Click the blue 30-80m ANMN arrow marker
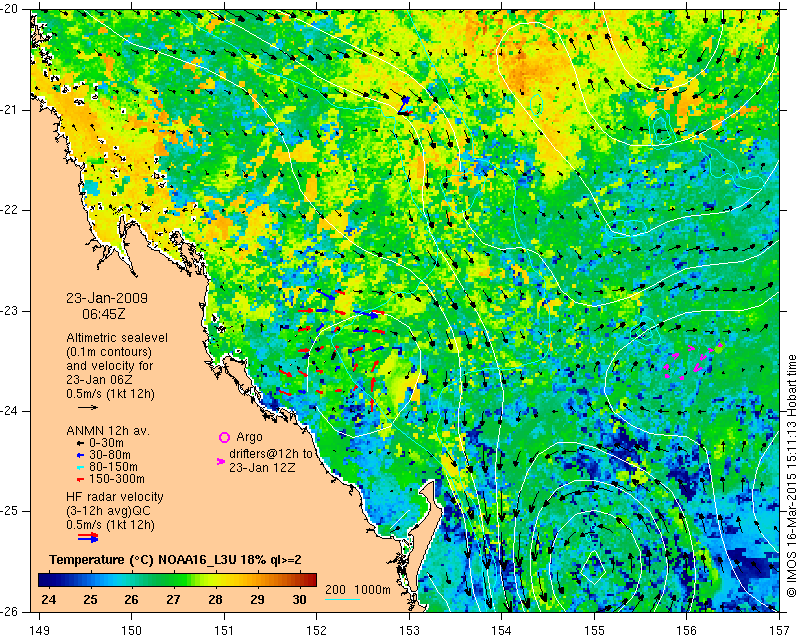800x640 pixels. (x=80, y=455)
